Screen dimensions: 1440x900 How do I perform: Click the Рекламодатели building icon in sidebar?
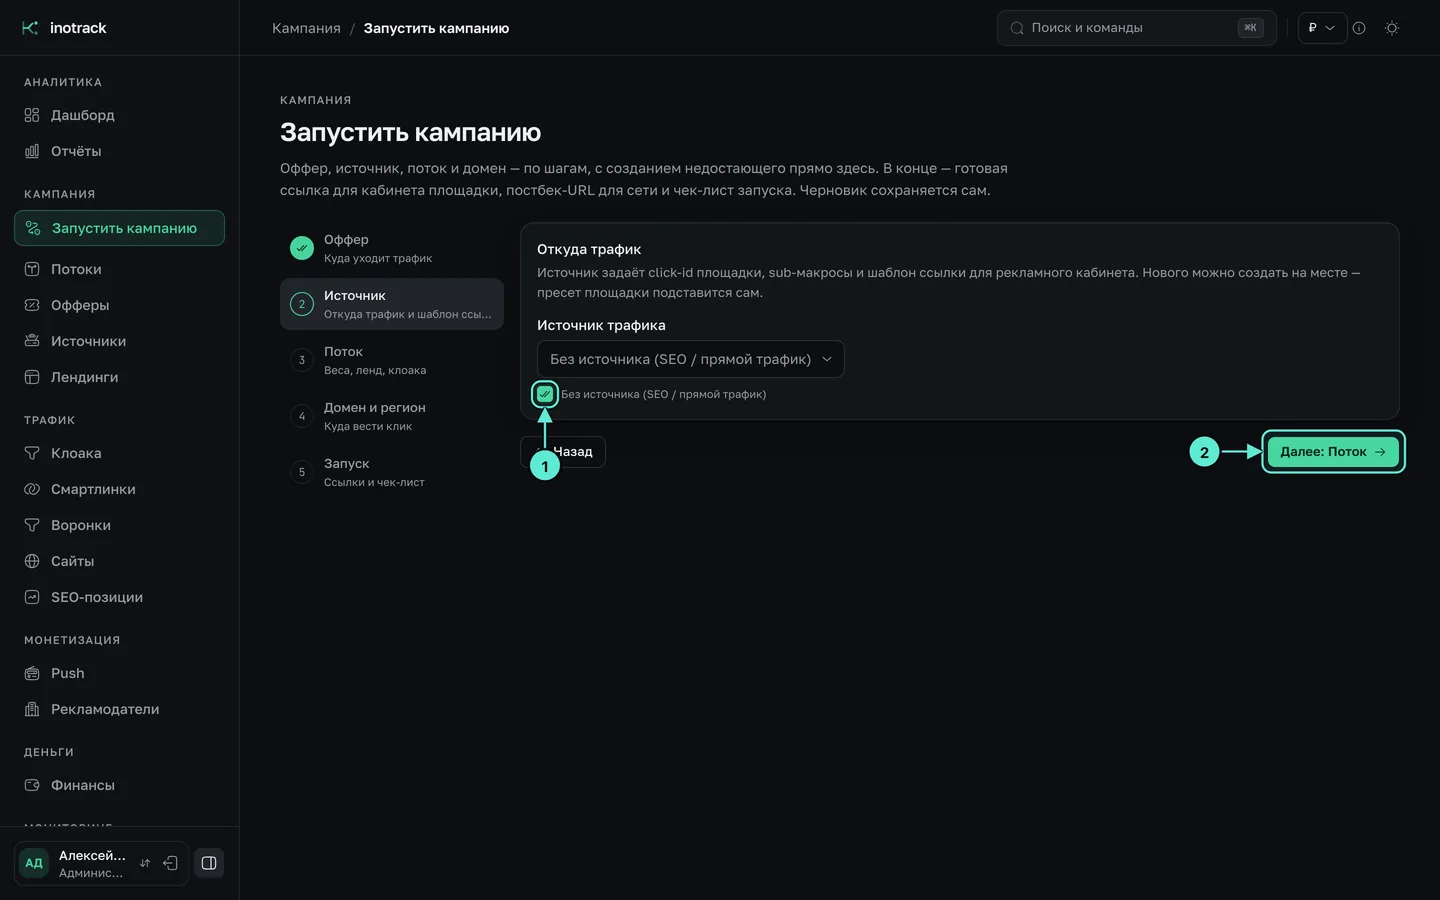coord(32,709)
